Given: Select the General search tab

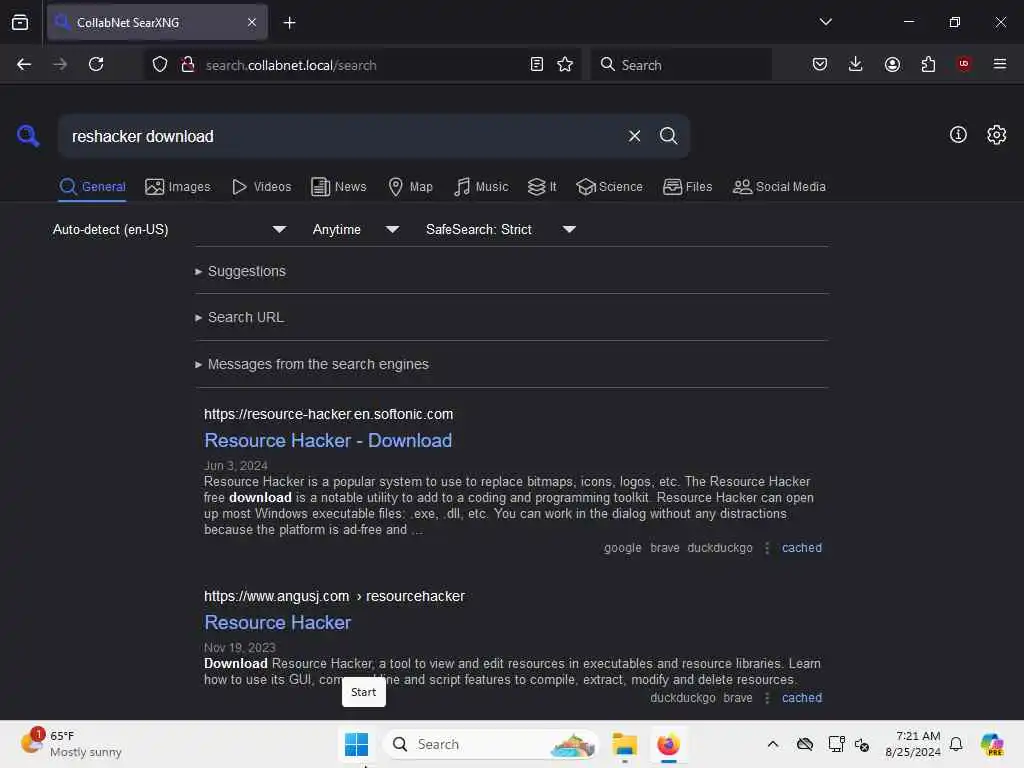Looking at the screenshot, I should tap(92, 187).
